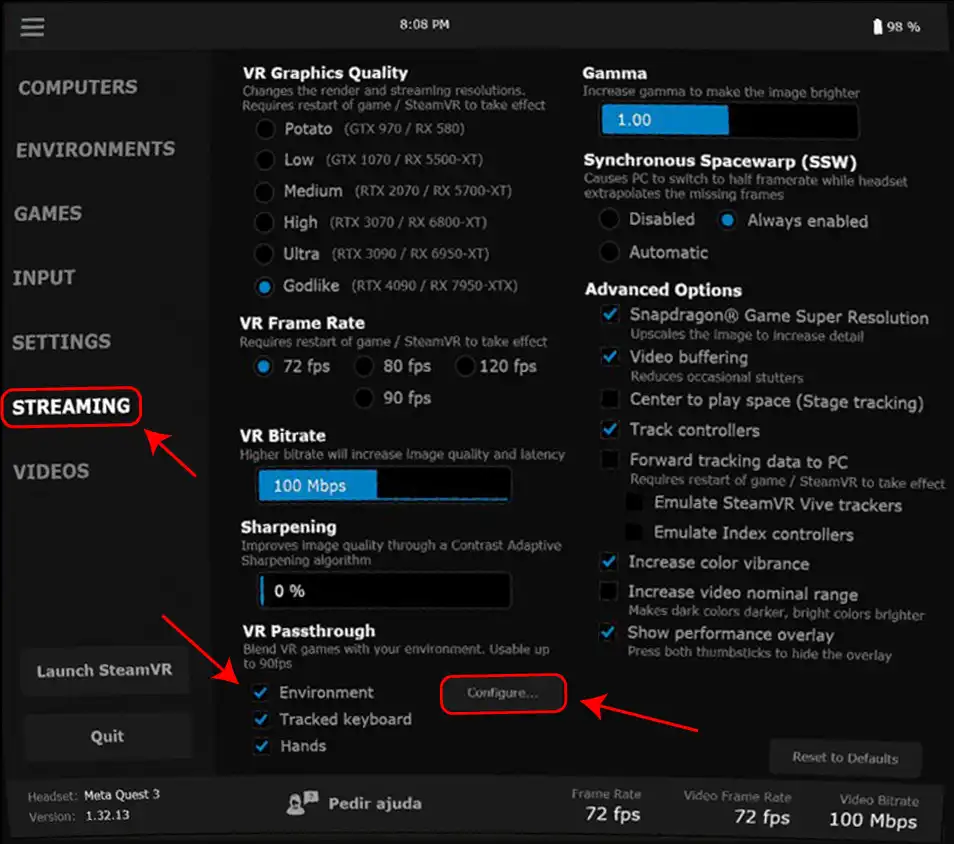The height and width of the screenshot is (844, 954).
Task: Click the Pedir ajuda help icon
Action: pos(302,803)
